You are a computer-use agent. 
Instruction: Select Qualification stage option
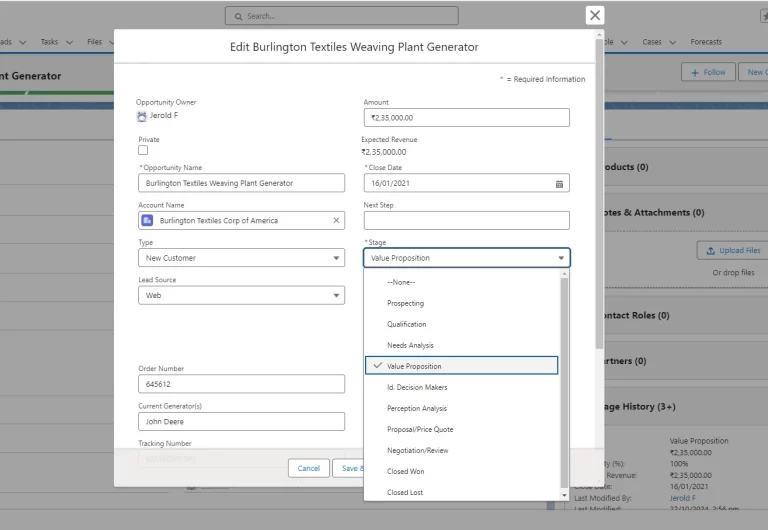tap(461, 324)
